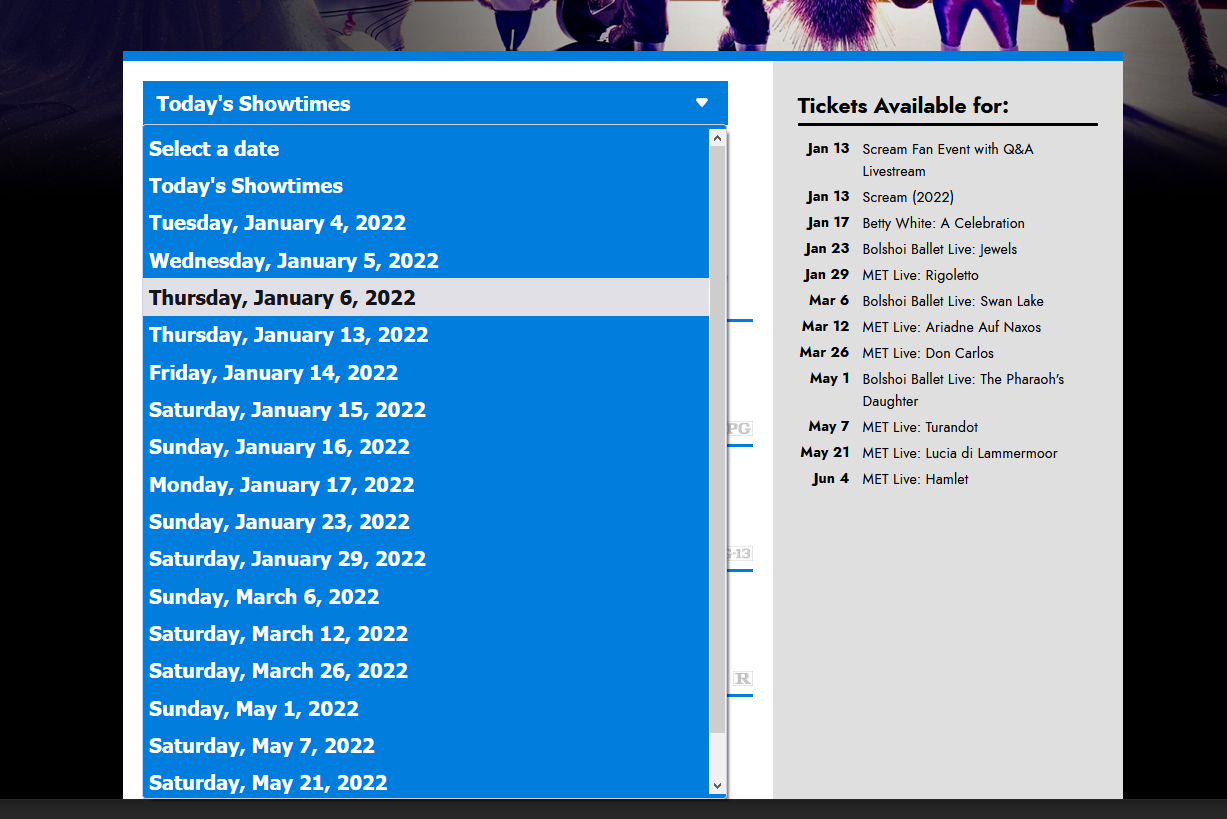
Task: Open MET Live: Rigoletto link
Action: 920,275
